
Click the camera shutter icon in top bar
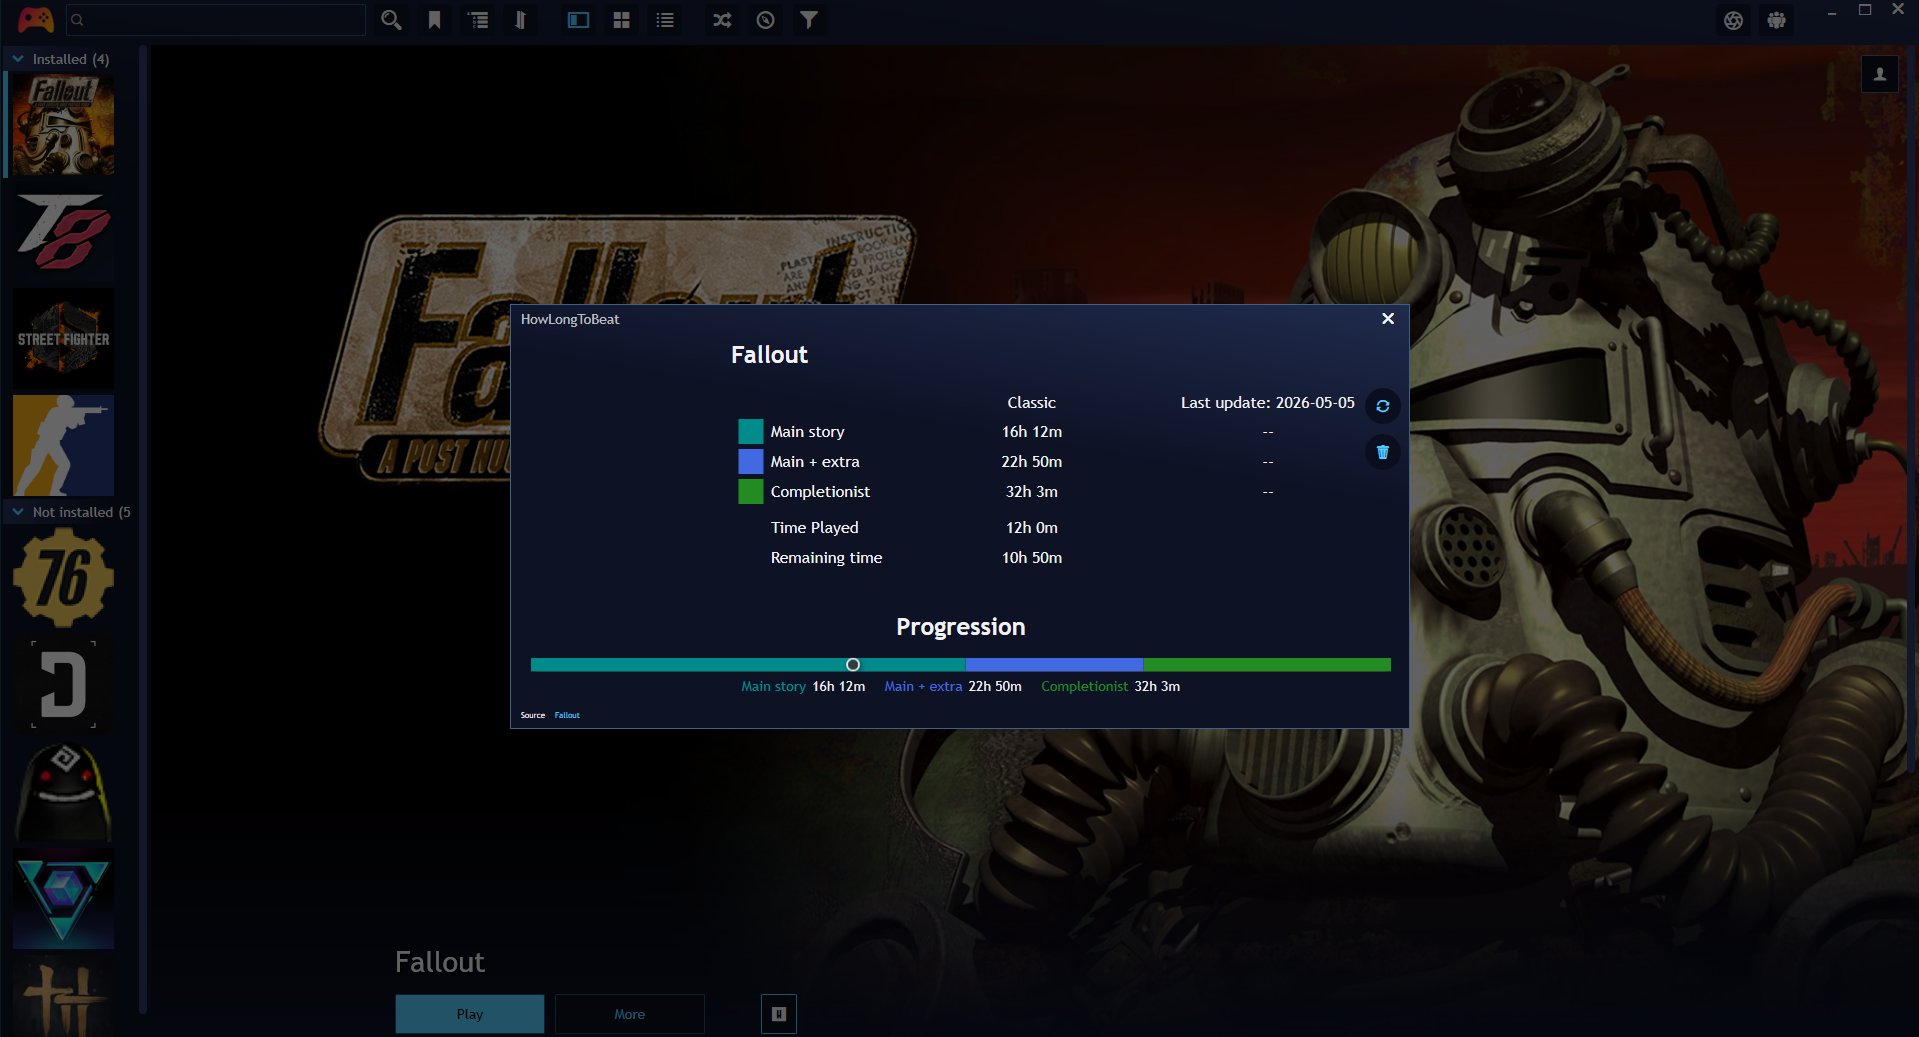[x=1734, y=20]
